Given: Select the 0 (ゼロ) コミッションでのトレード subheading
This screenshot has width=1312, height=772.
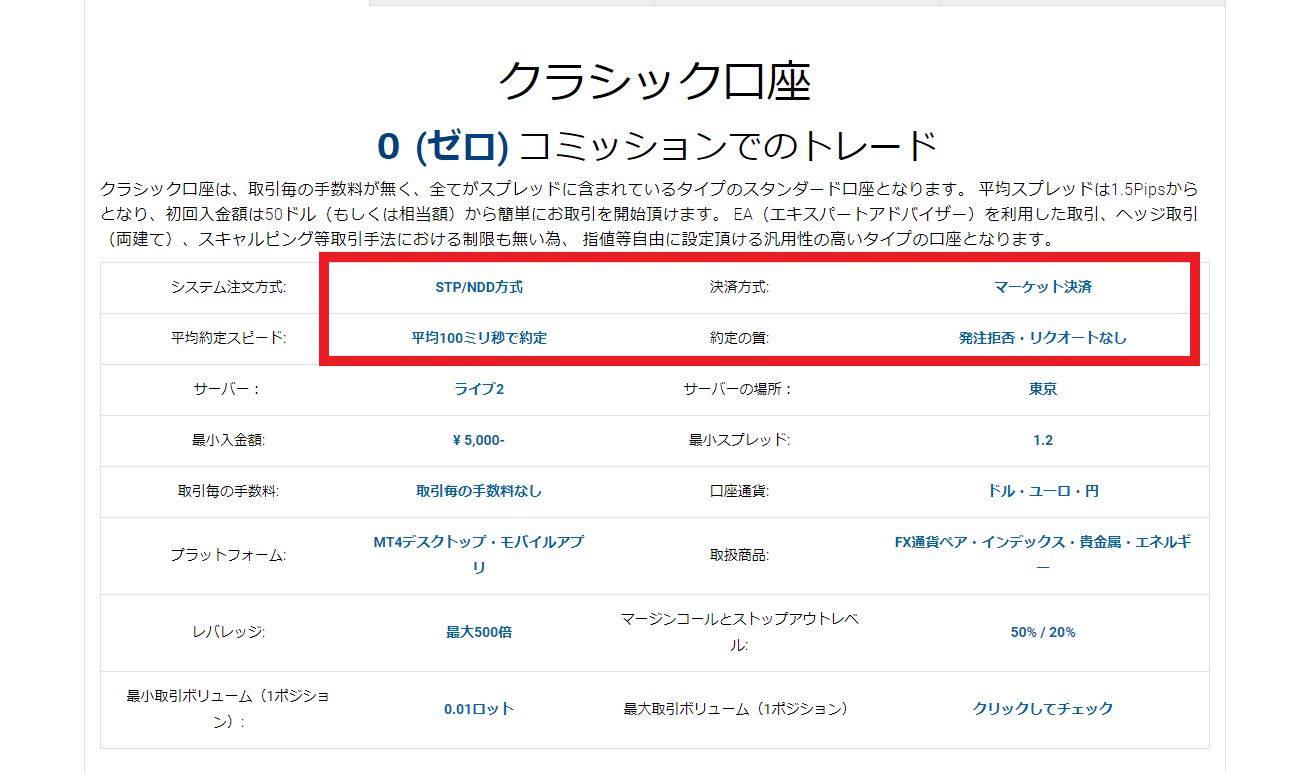Looking at the screenshot, I should coord(657,146).
